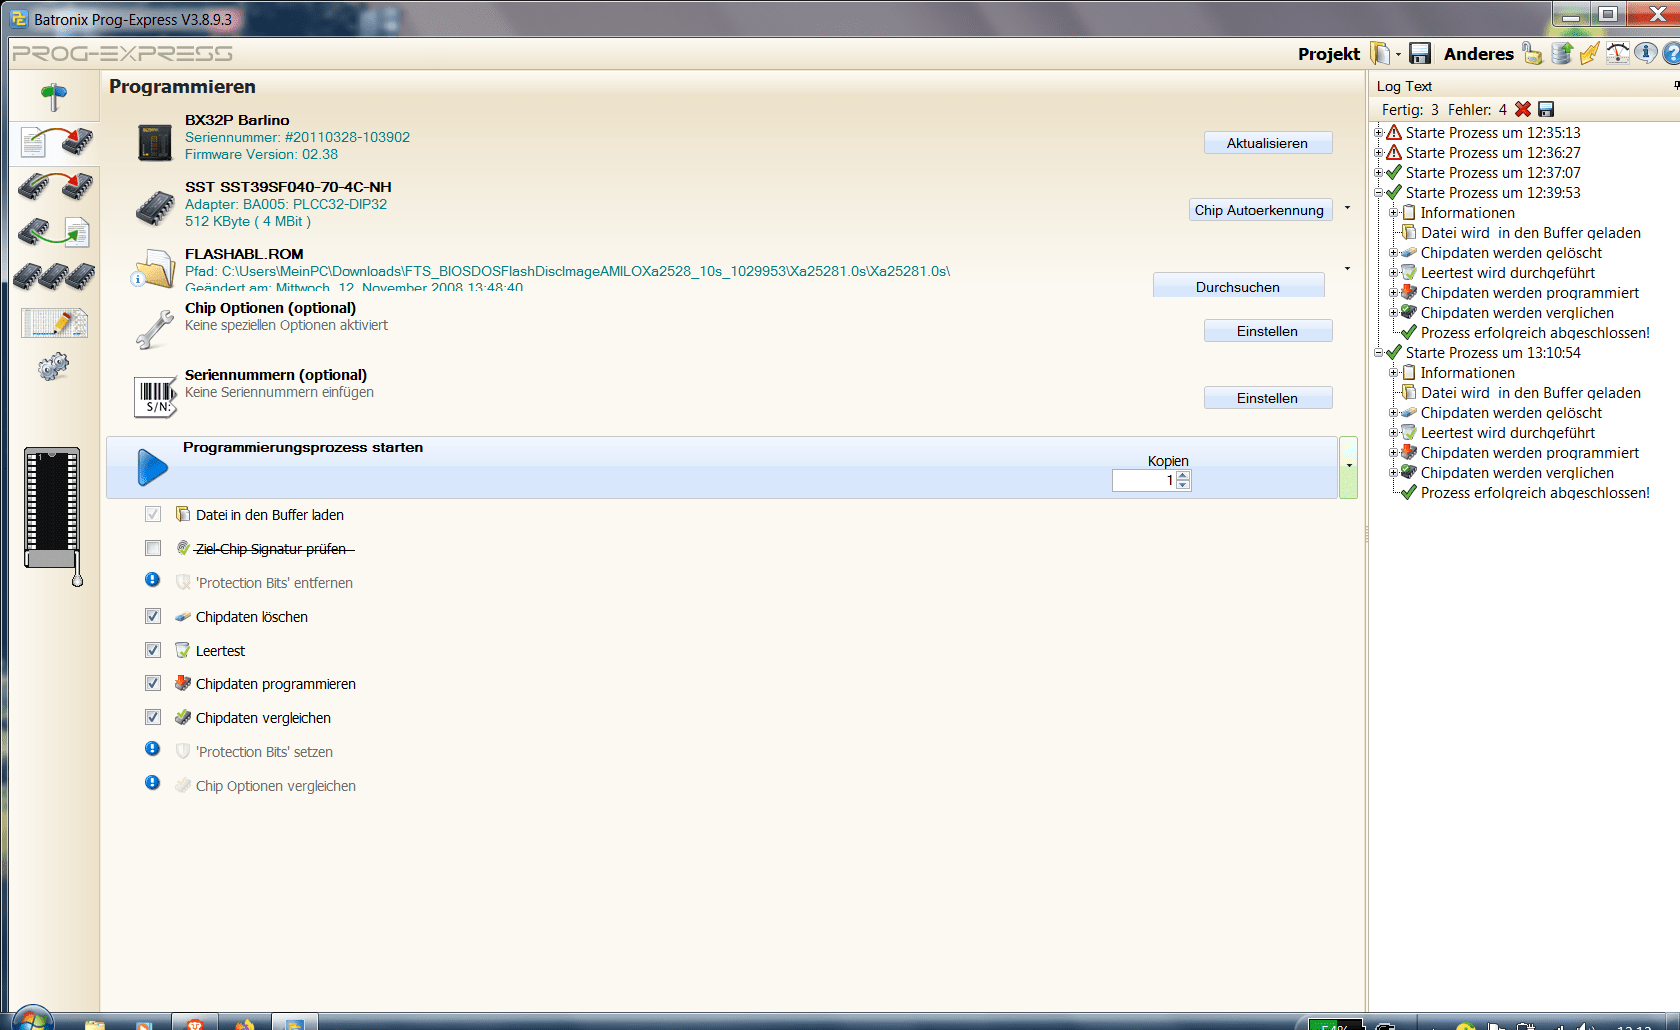Toggle 'Datei in den Buffer laden' checkbox
Image resolution: width=1680 pixels, height=1030 pixels.
[153, 514]
